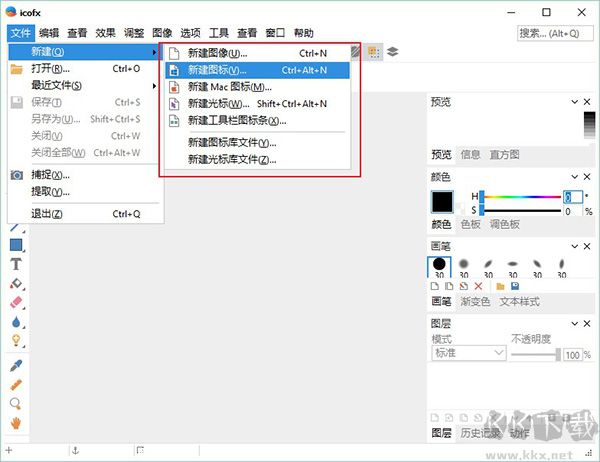Switch to the 色板 tab
The height and width of the screenshot is (462, 600).
click(470, 224)
